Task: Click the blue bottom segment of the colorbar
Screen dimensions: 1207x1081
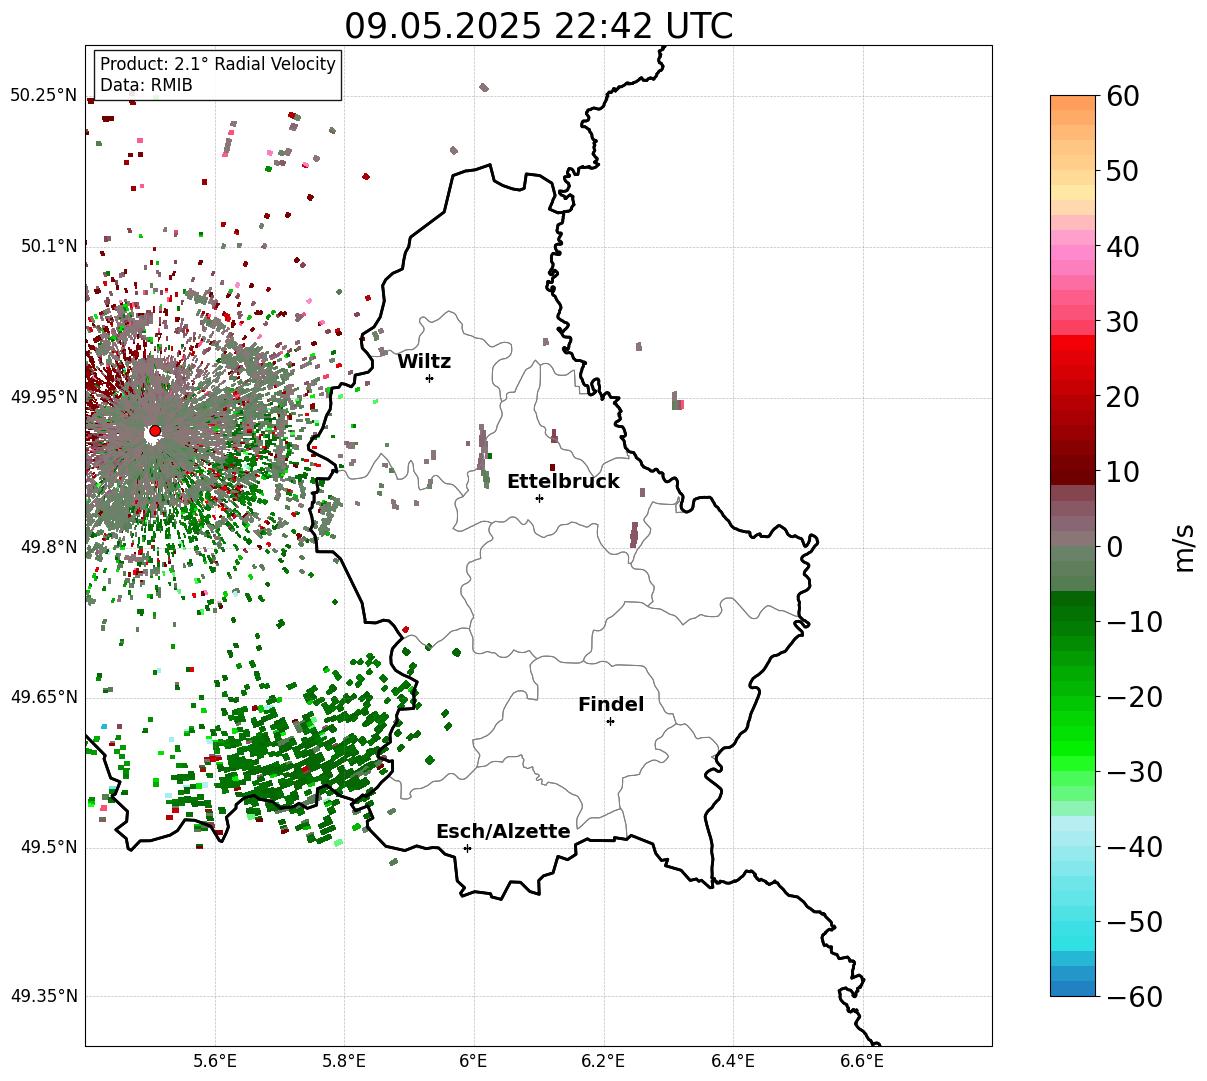Action: coord(1073,988)
